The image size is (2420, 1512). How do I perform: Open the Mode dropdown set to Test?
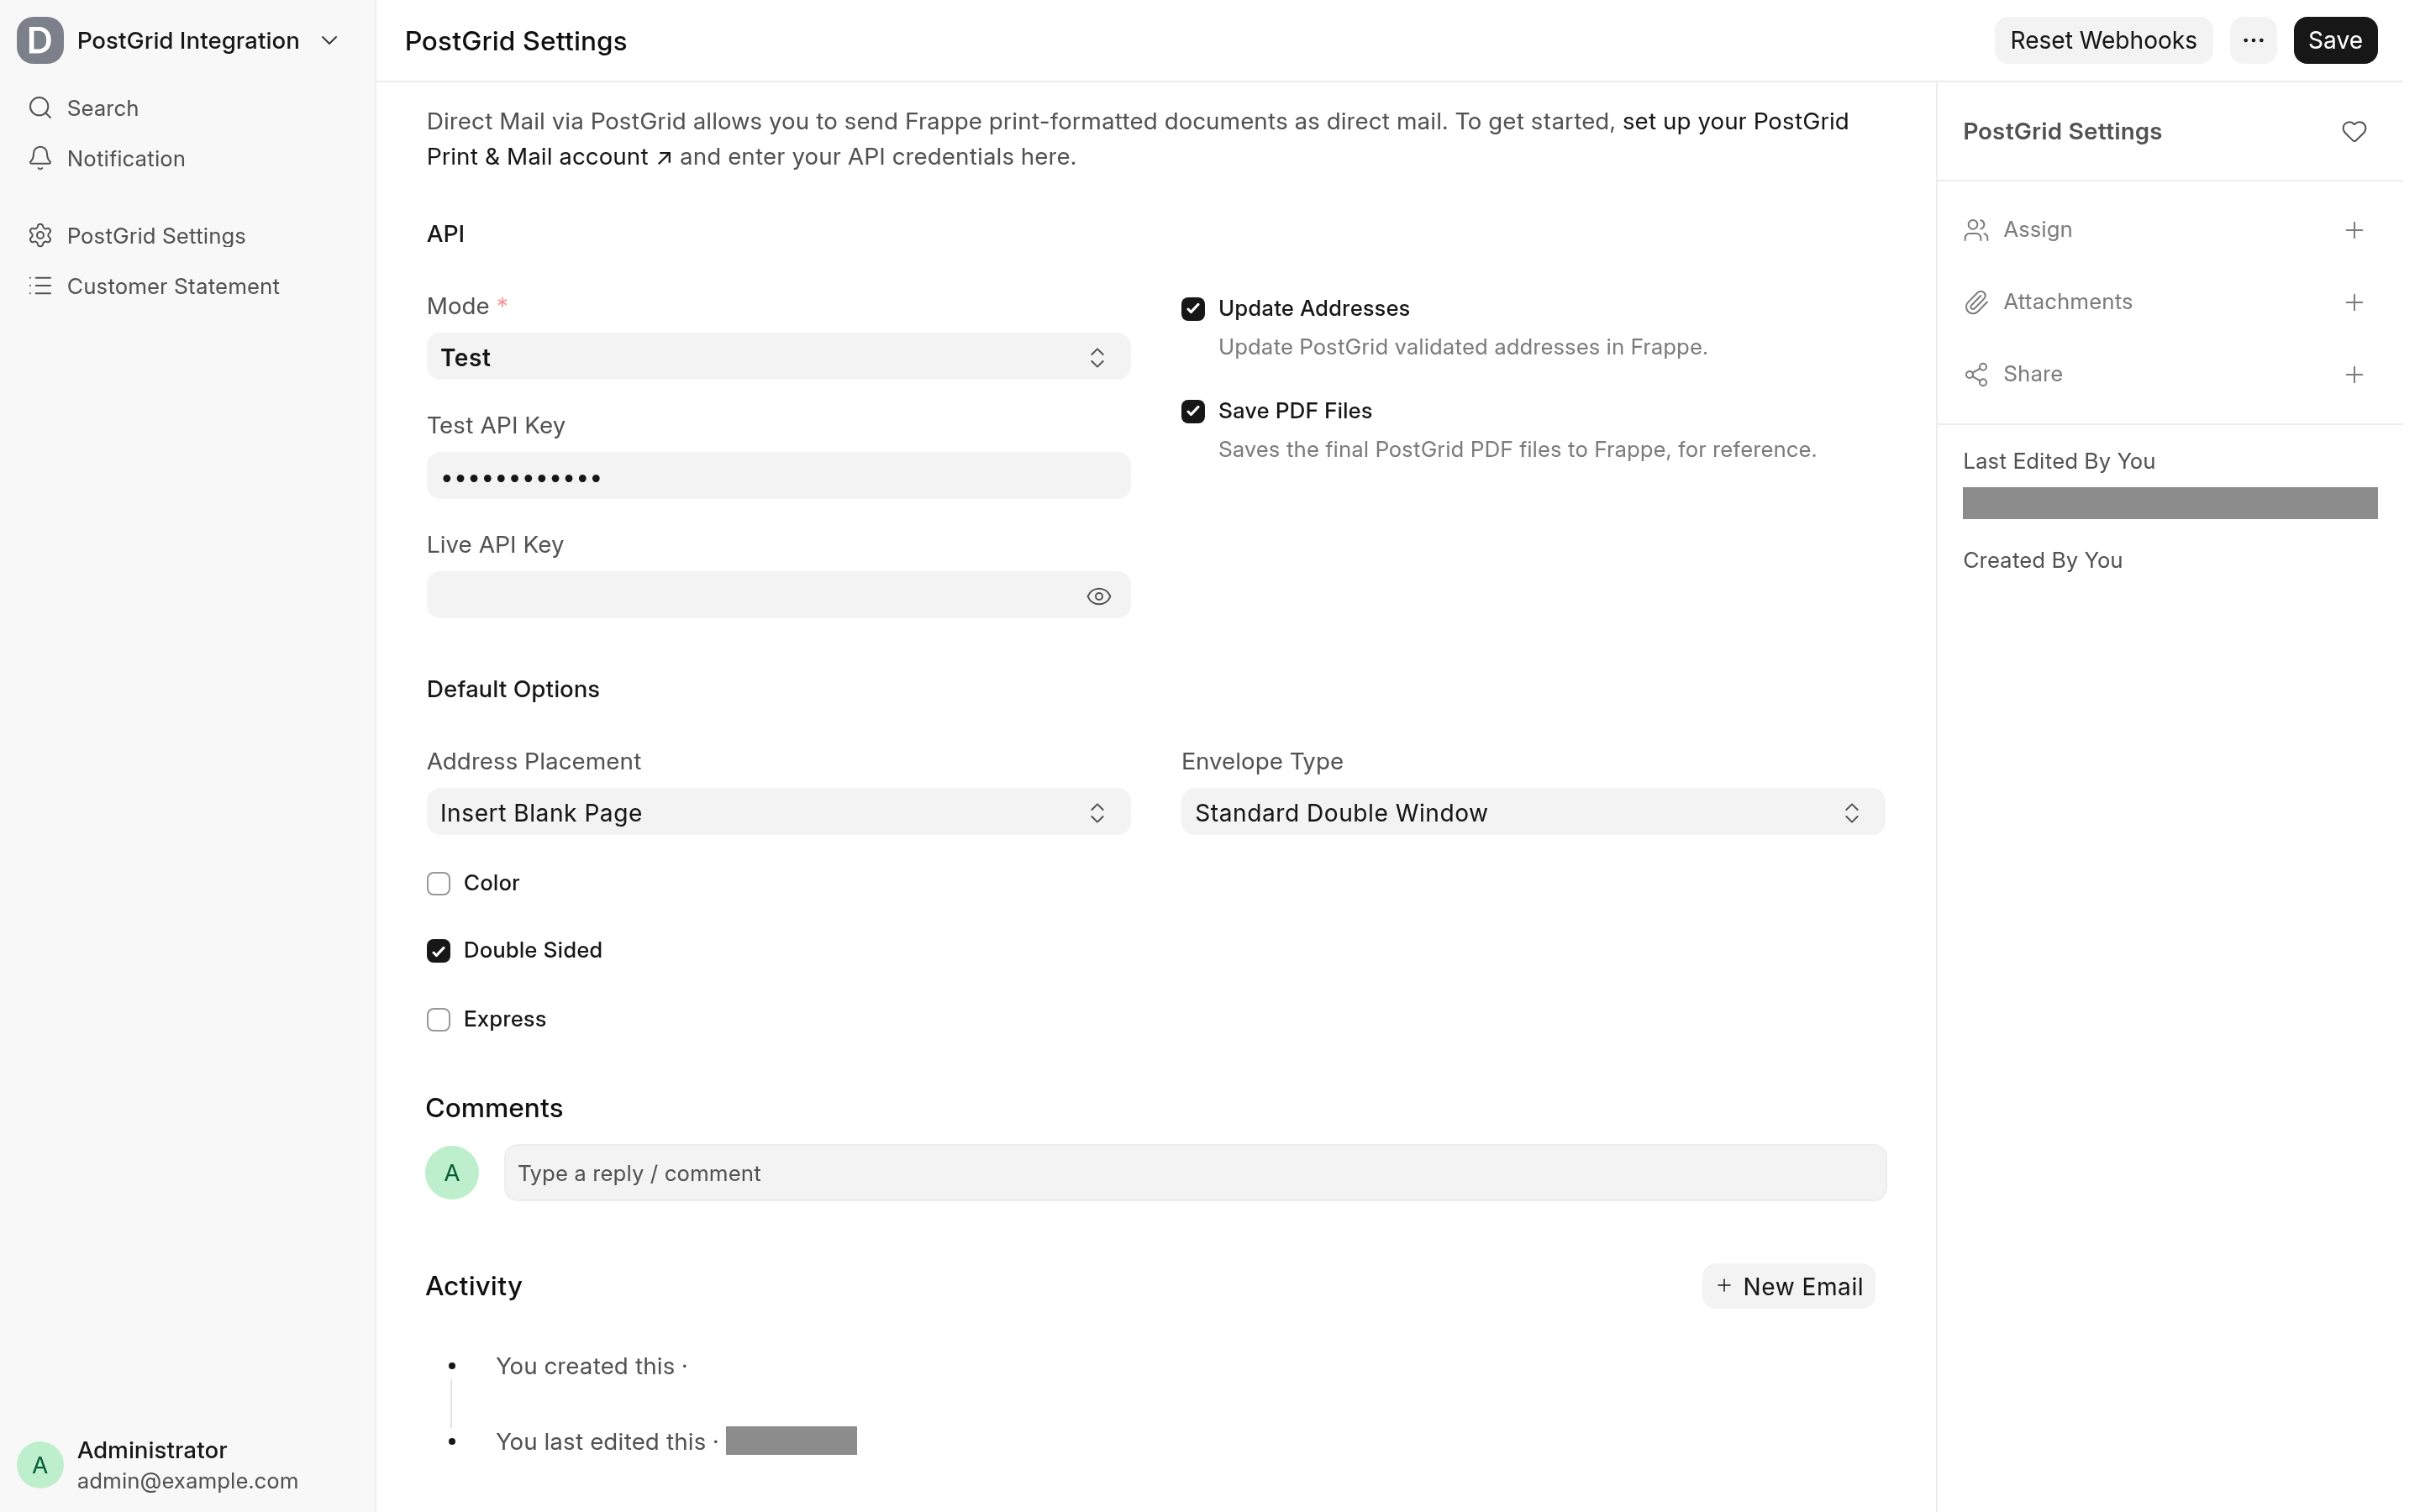(778, 357)
